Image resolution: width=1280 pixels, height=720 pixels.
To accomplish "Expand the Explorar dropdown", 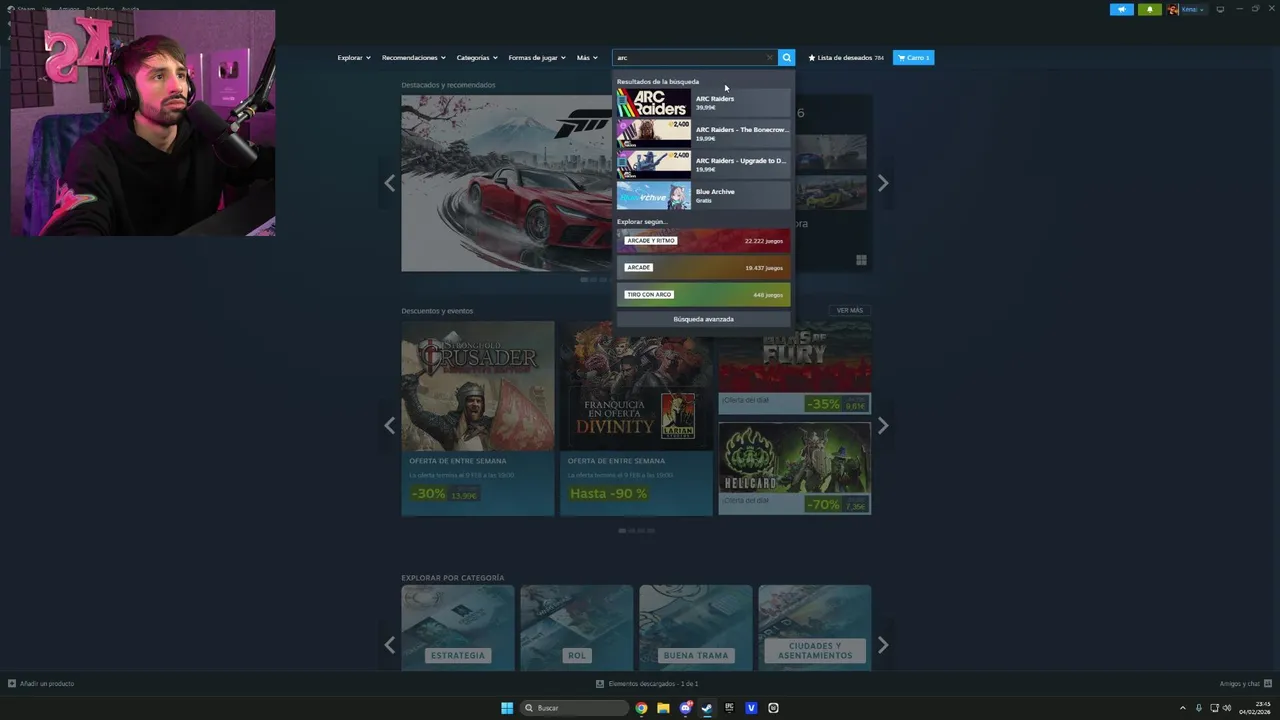I will click(x=354, y=58).
